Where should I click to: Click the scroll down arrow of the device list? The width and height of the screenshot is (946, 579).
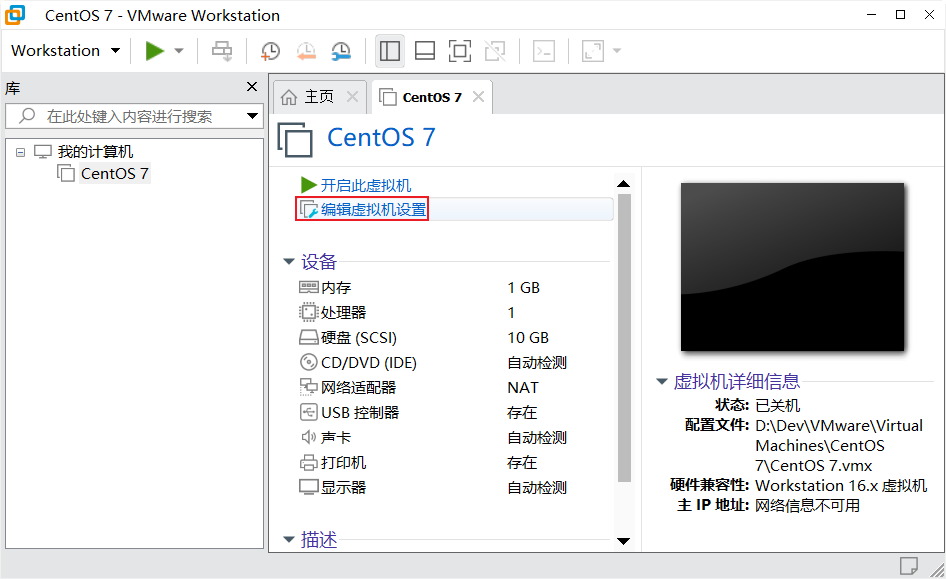(624, 541)
